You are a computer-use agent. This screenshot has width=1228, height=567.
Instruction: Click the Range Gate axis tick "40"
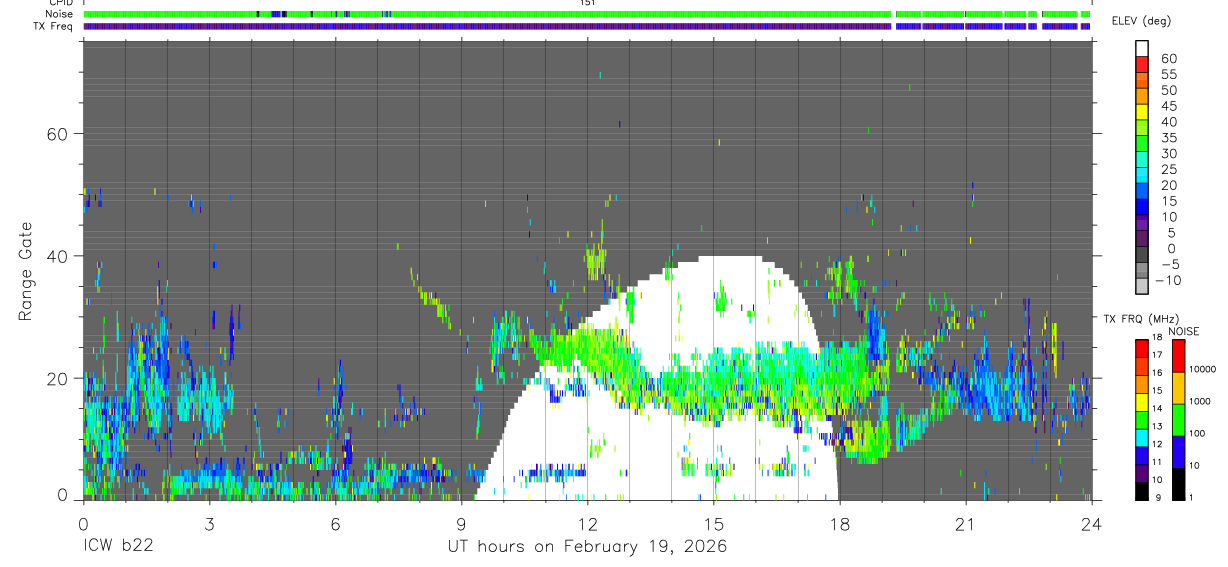[57, 256]
